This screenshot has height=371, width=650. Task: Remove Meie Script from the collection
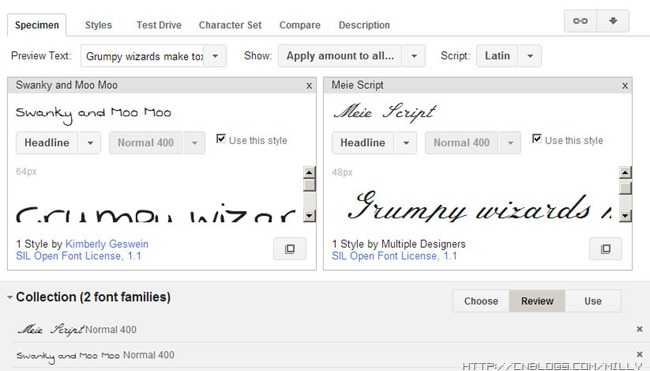point(639,329)
